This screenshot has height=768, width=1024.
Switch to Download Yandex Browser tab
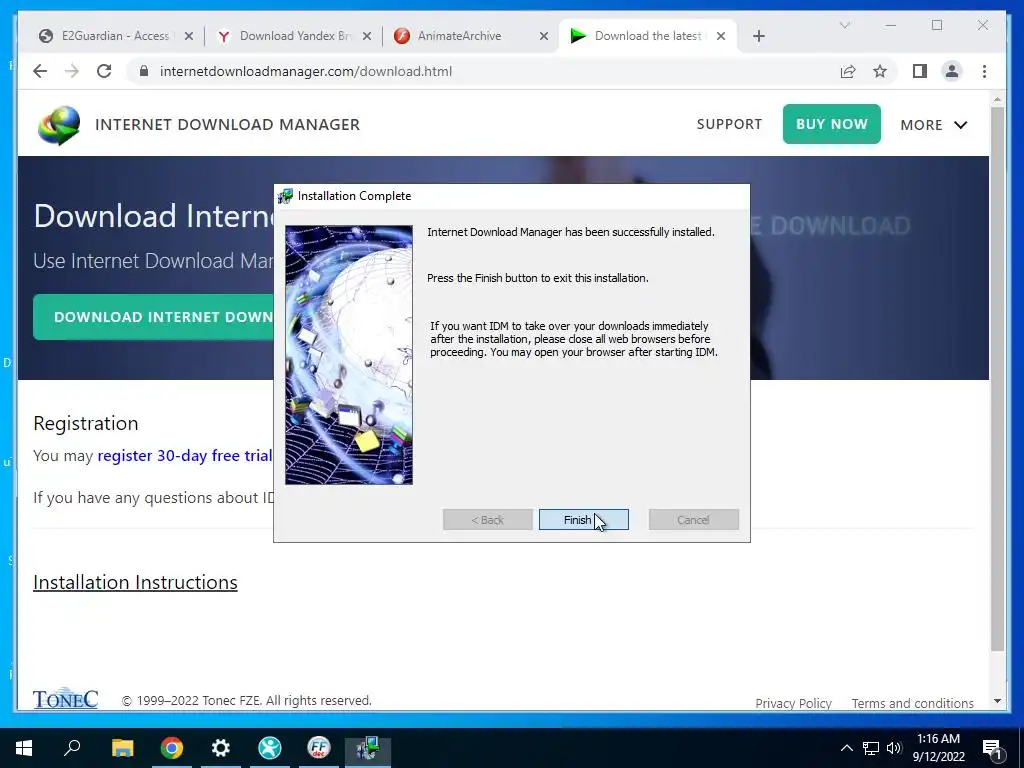[x=295, y=36]
